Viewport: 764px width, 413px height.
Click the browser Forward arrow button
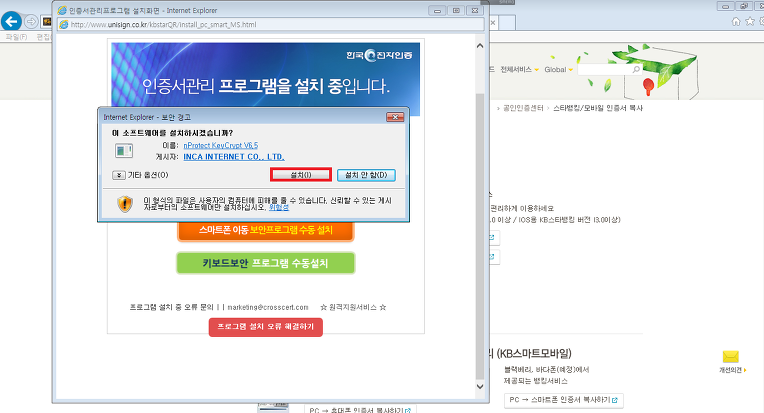point(31,21)
